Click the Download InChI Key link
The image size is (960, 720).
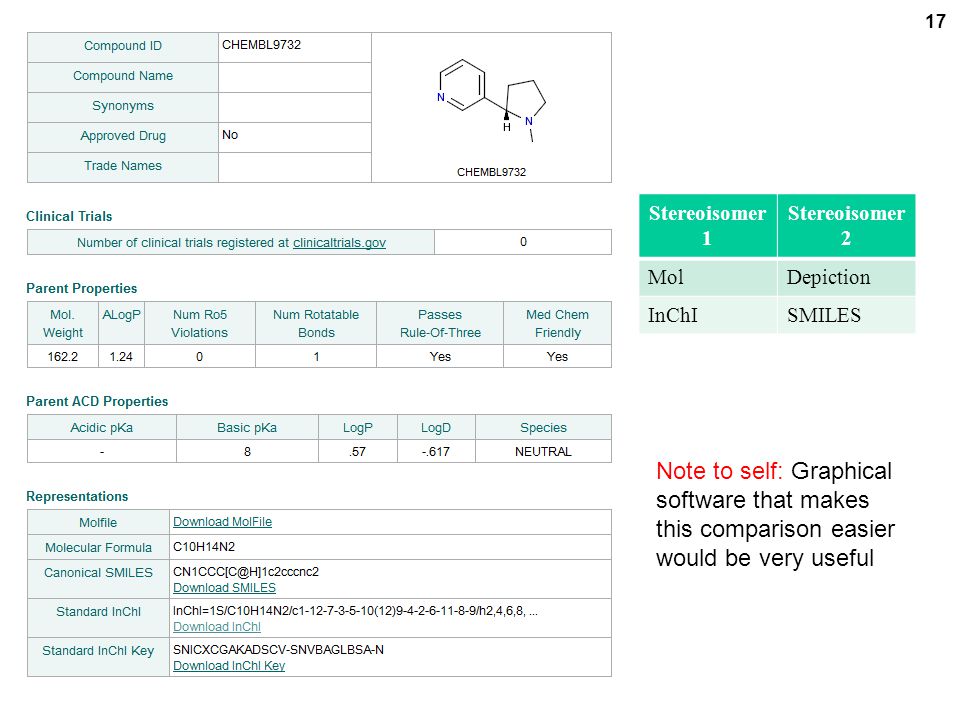click(x=229, y=666)
